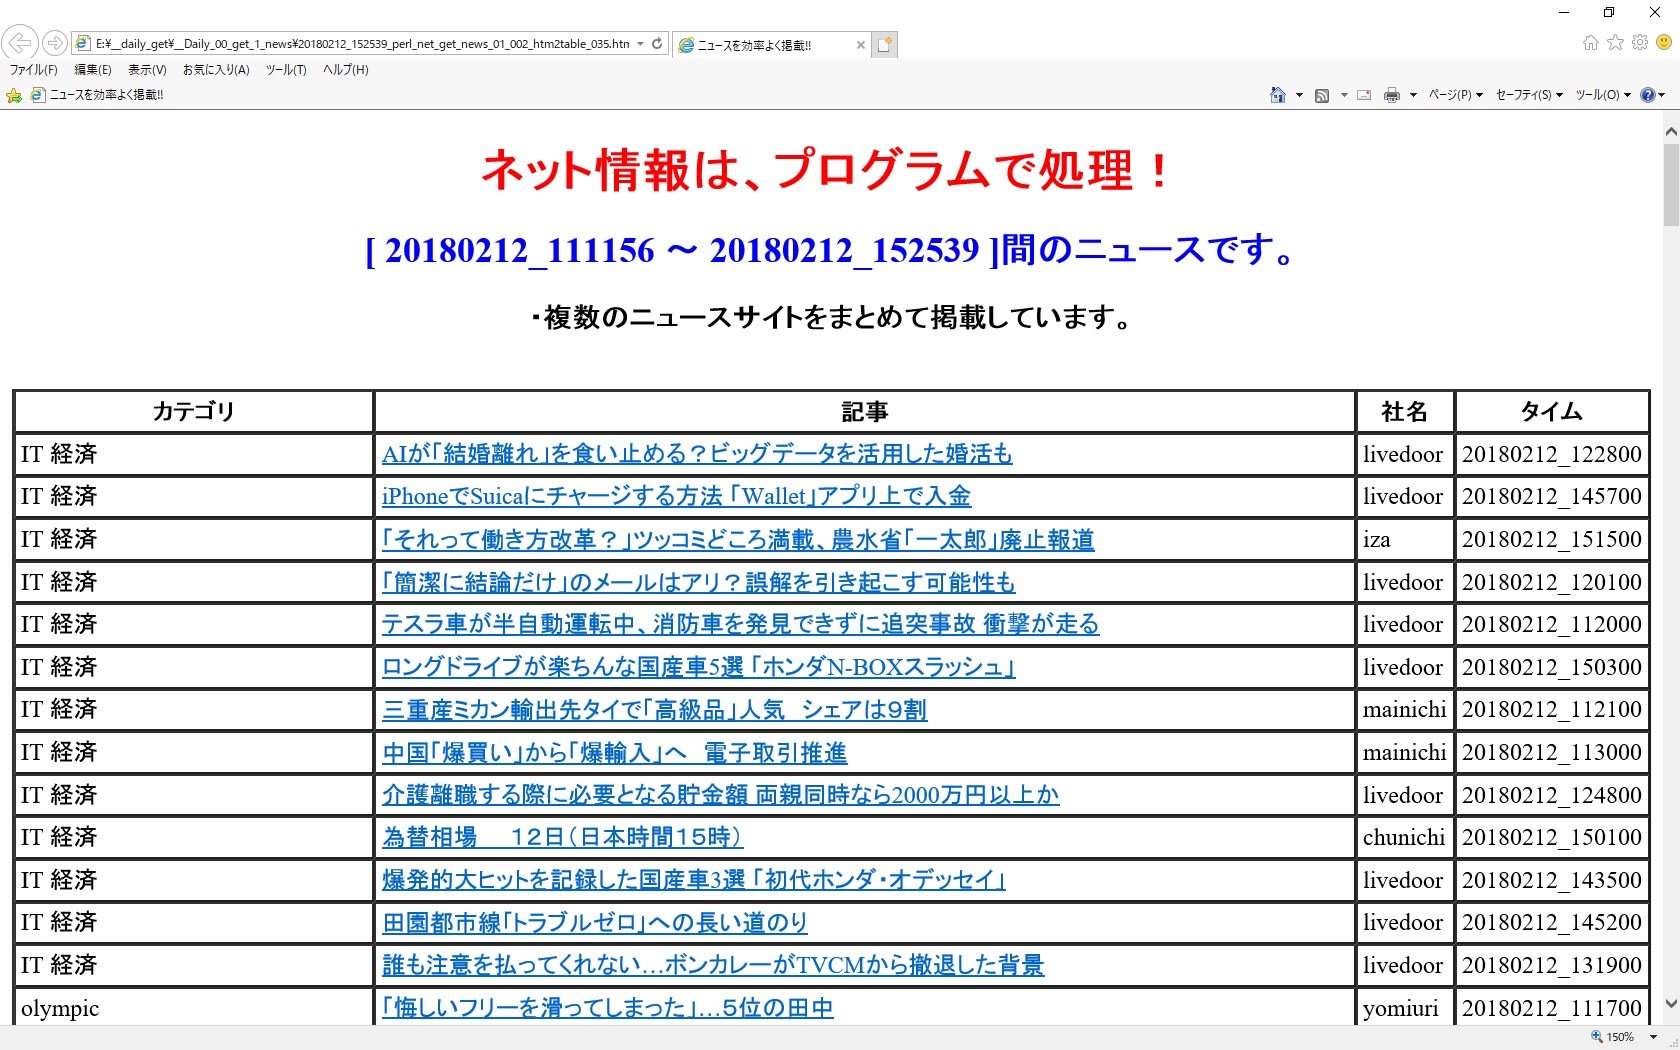Image resolution: width=1680 pixels, height=1050 pixels.
Task: Open the 「悔しいフリーを滑ってしまった」 article link
Action: click(x=608, y=1008)
